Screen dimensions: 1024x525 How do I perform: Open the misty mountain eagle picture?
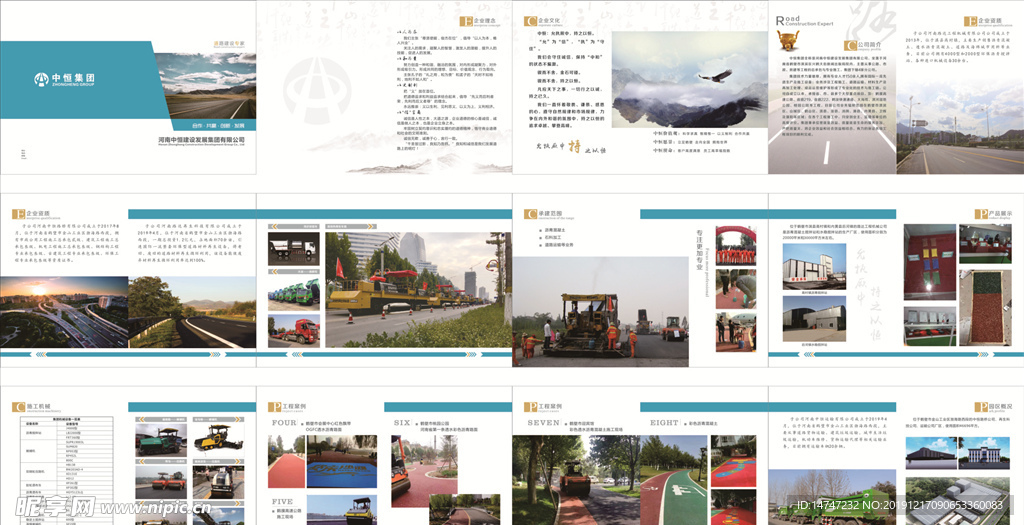690,80
